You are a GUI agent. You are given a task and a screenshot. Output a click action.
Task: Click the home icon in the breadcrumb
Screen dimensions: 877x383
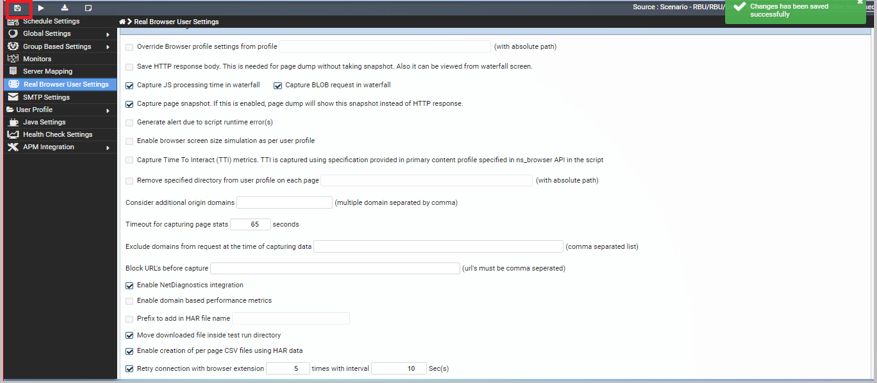tap(122, 21)
